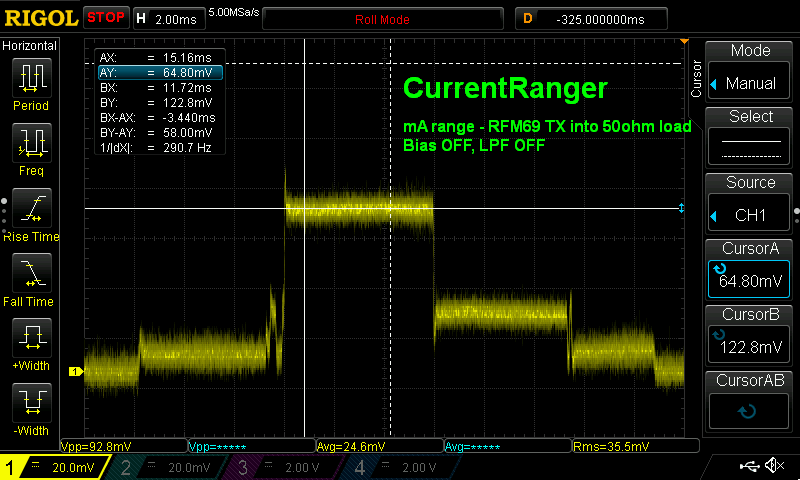The height and width of the screenshot is (480, 800).
Task: Select the Period measurement icon
Action: pyautogui.click(x=32, y=78)
